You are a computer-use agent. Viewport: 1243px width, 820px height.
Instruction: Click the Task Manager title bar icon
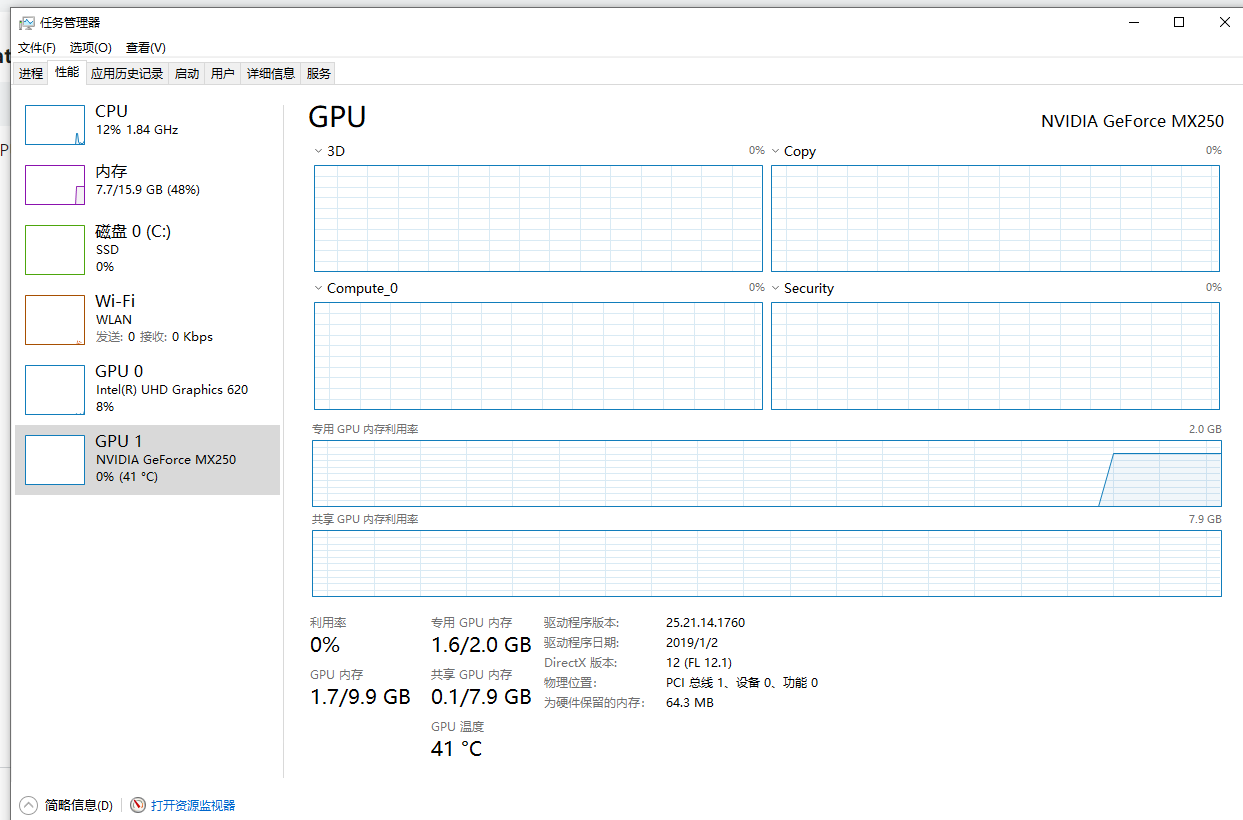[x=27, y=22]
